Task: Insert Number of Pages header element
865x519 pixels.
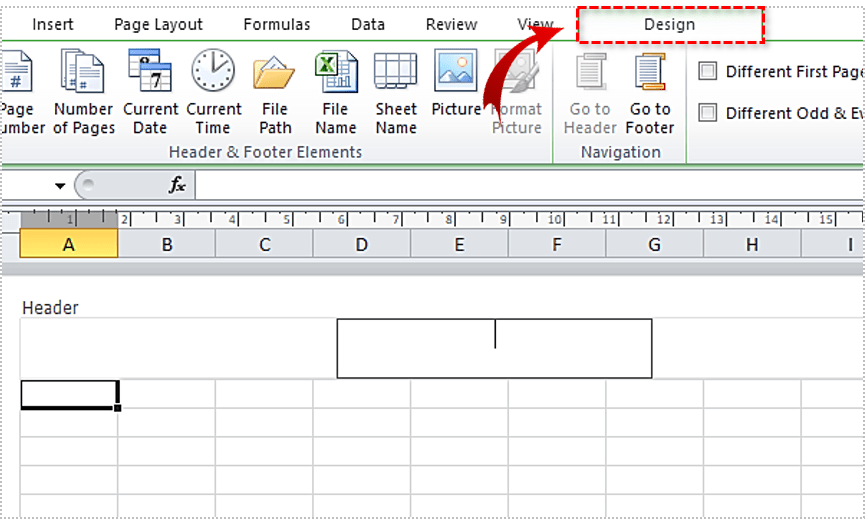Action: point(83,92)
